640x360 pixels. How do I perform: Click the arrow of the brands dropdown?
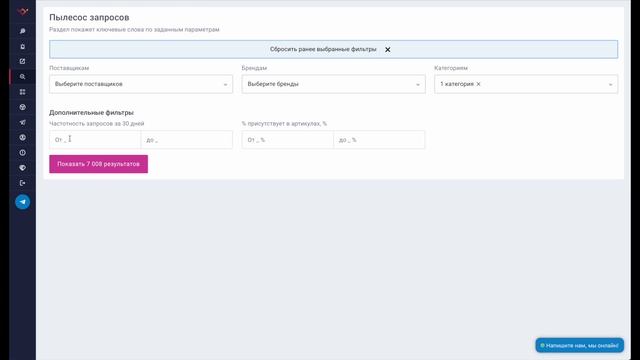(418, 84)
